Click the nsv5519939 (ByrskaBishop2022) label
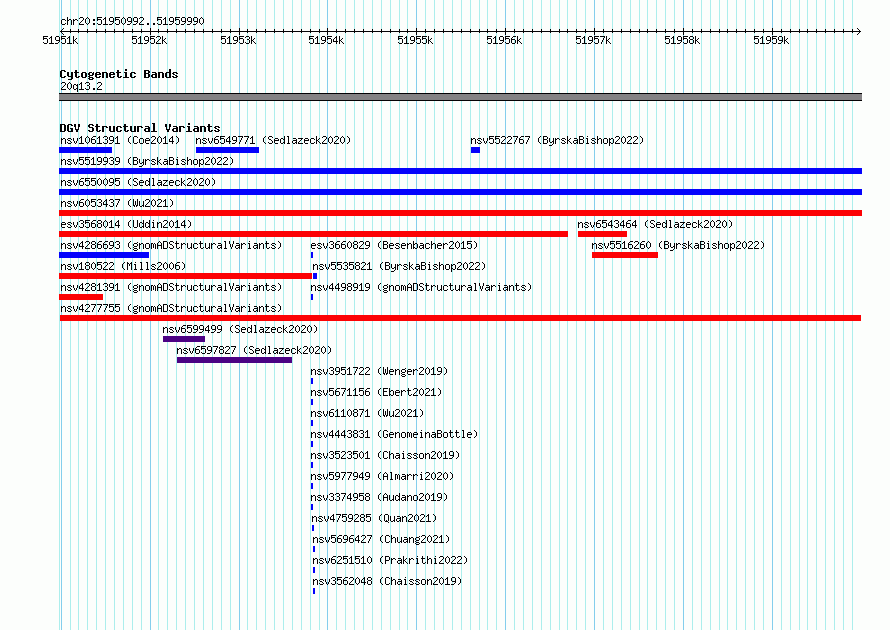This screenshot has height=630, width=890. (x=147, y=161)
